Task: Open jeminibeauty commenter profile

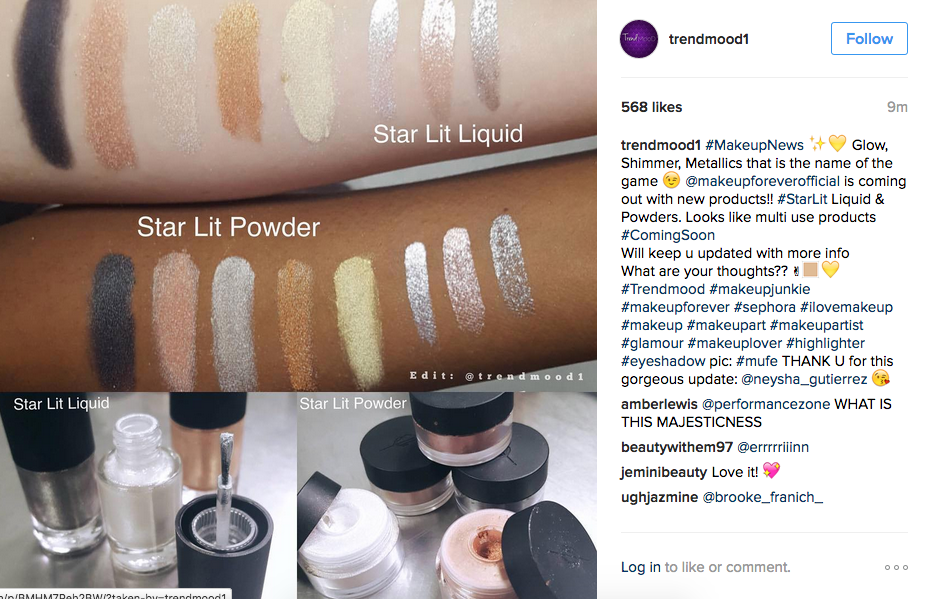Action: 664,472
